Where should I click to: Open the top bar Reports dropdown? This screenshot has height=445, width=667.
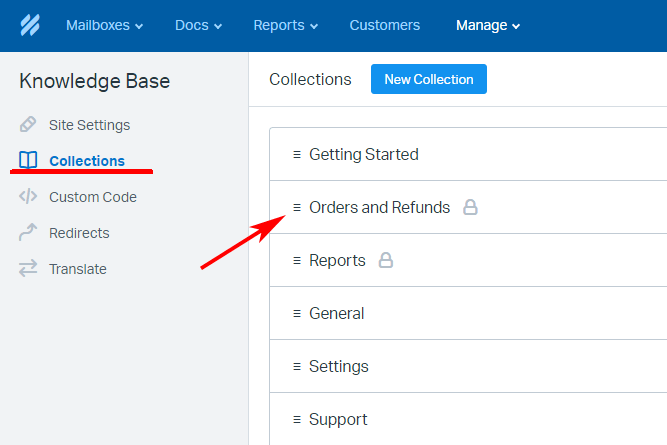tap(285, 25)
